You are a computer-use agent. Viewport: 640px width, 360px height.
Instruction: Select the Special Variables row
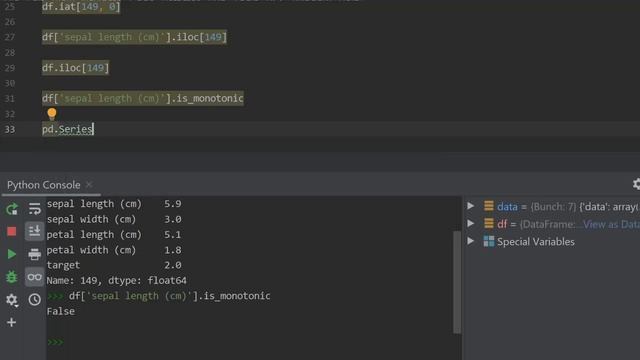coord(552,242)
